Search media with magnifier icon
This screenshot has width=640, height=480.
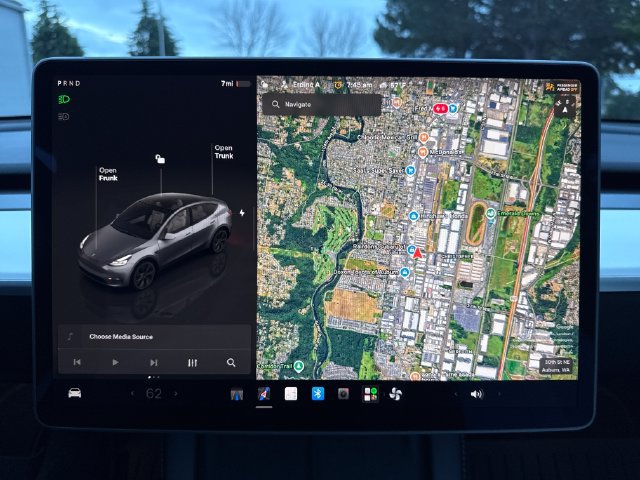[231, 362]
